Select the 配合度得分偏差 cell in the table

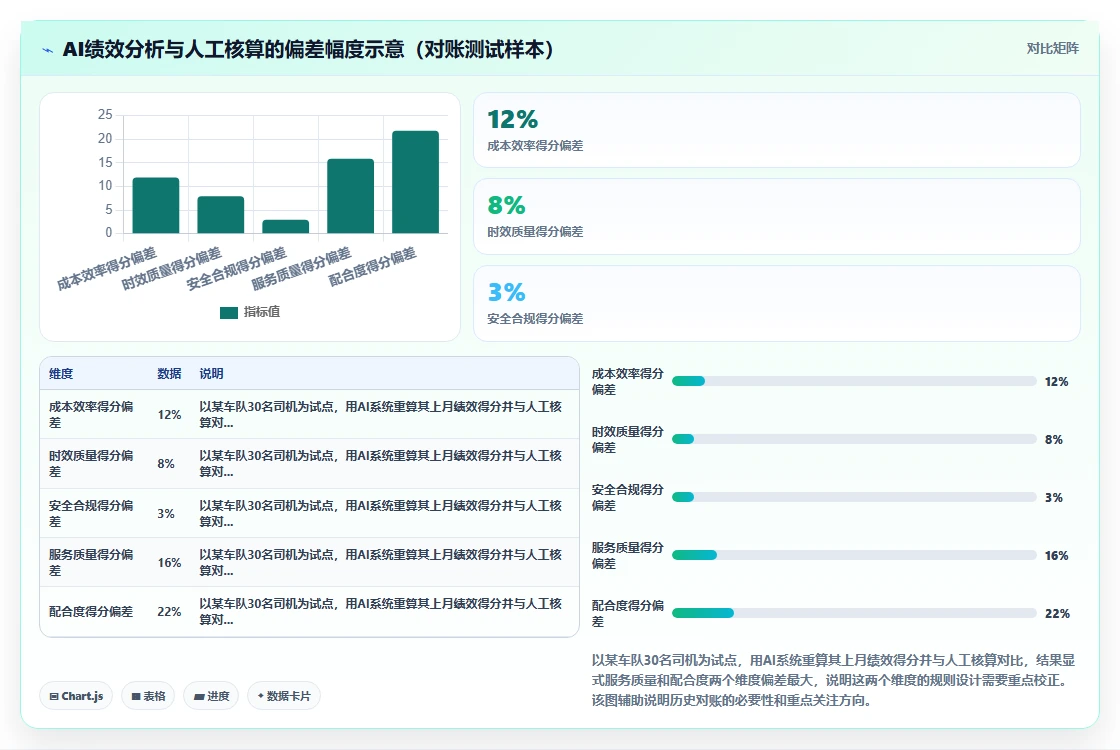[91, 612]
